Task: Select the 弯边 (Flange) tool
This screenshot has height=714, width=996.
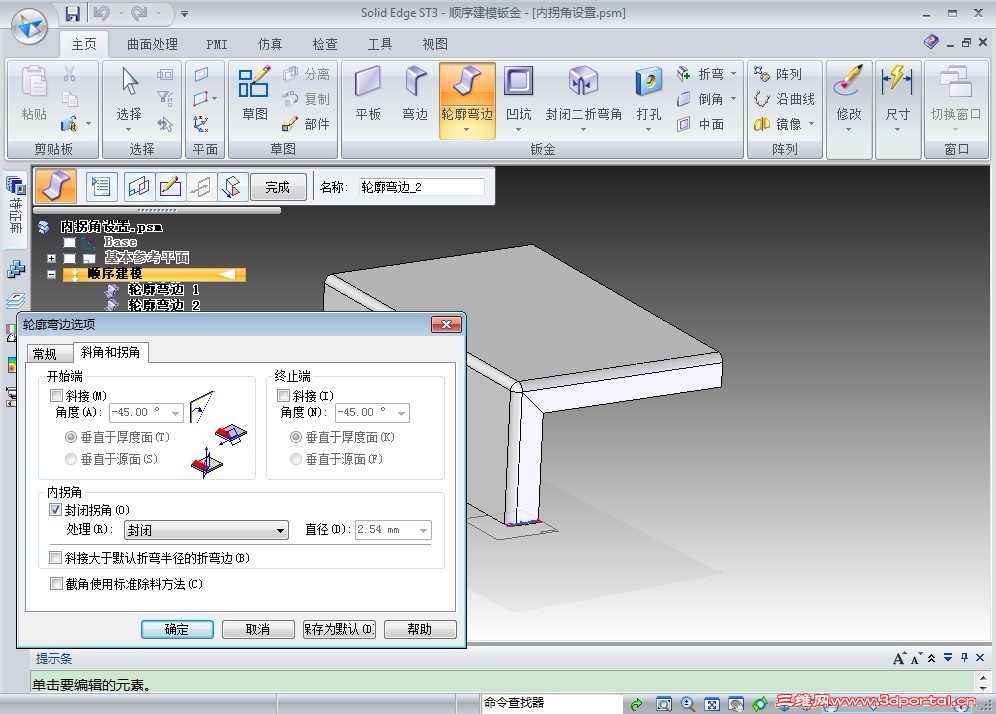Action: coord(415,93)
